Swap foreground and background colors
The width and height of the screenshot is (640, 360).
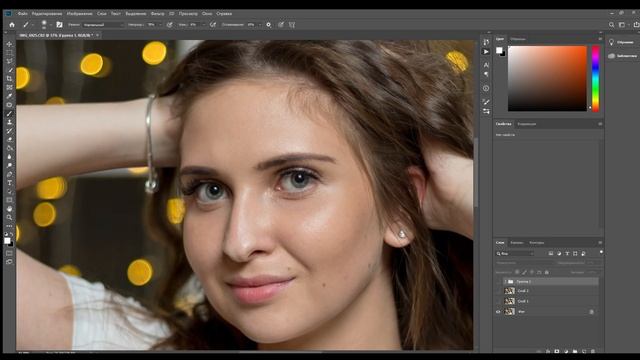tap(11, 234)
